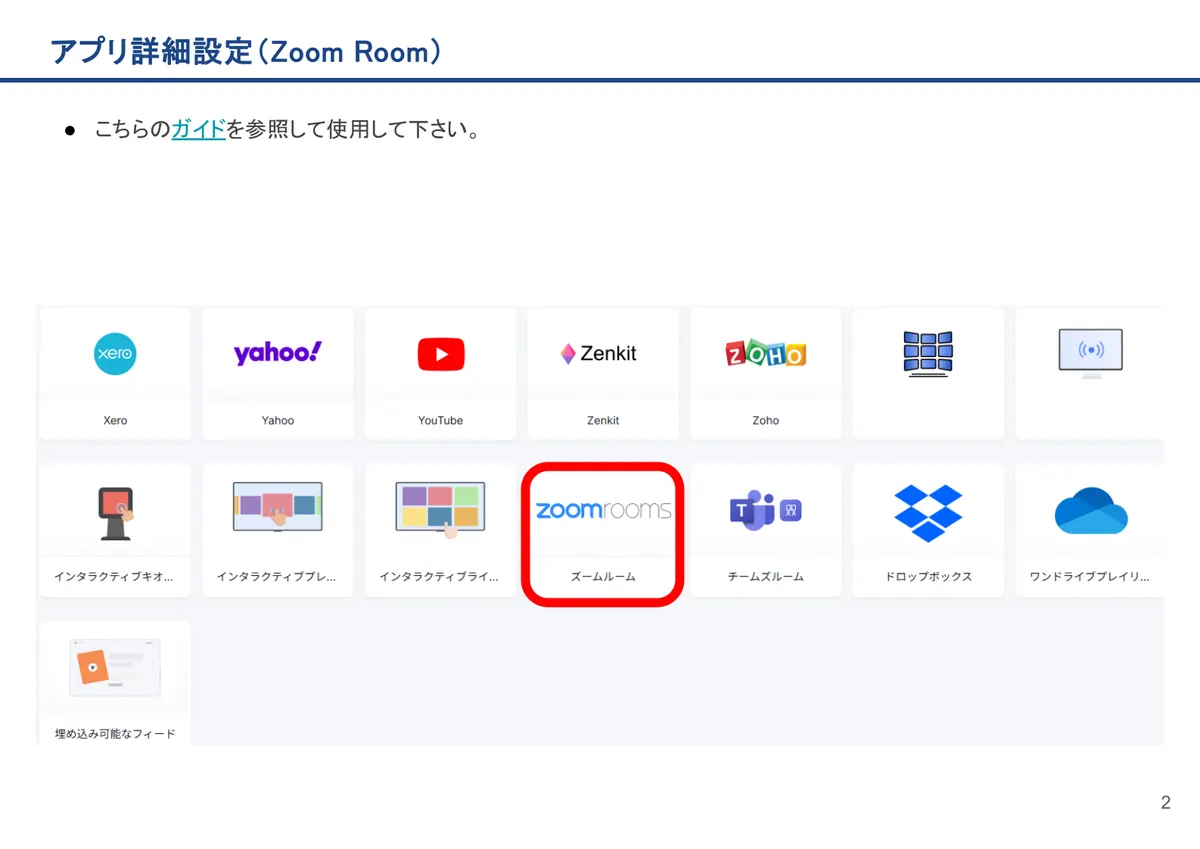Click the チームズルーム label
Viewport: 1200px width, 849px height.
766,577
